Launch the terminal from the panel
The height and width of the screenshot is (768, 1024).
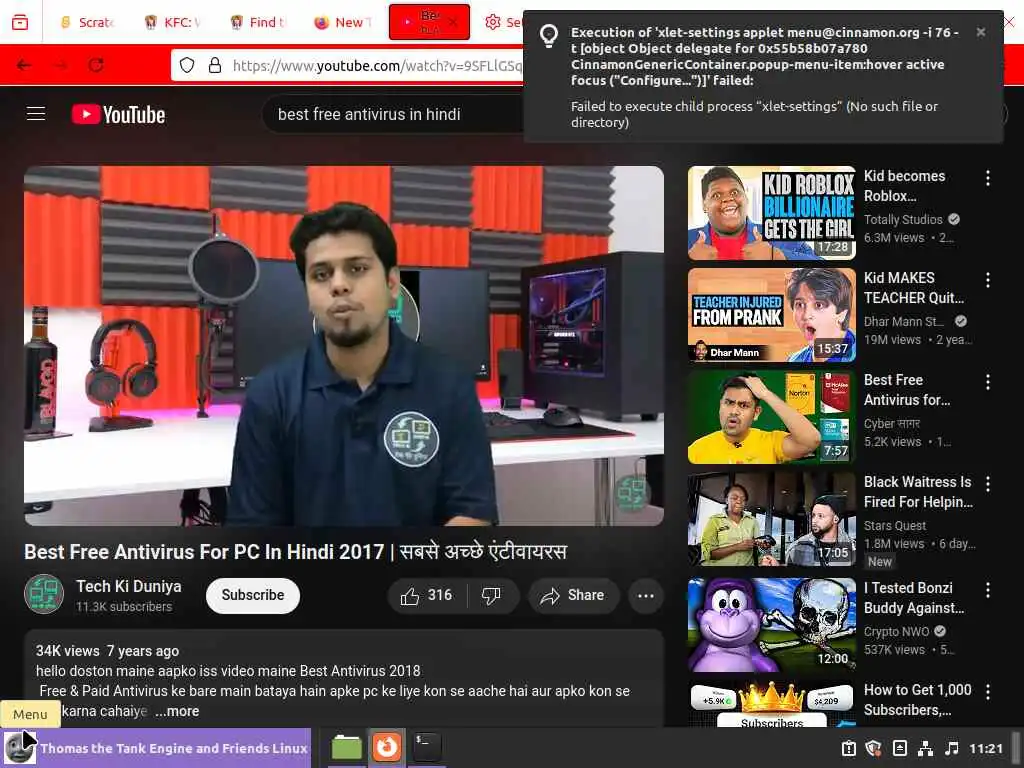(x=427, y=747)
